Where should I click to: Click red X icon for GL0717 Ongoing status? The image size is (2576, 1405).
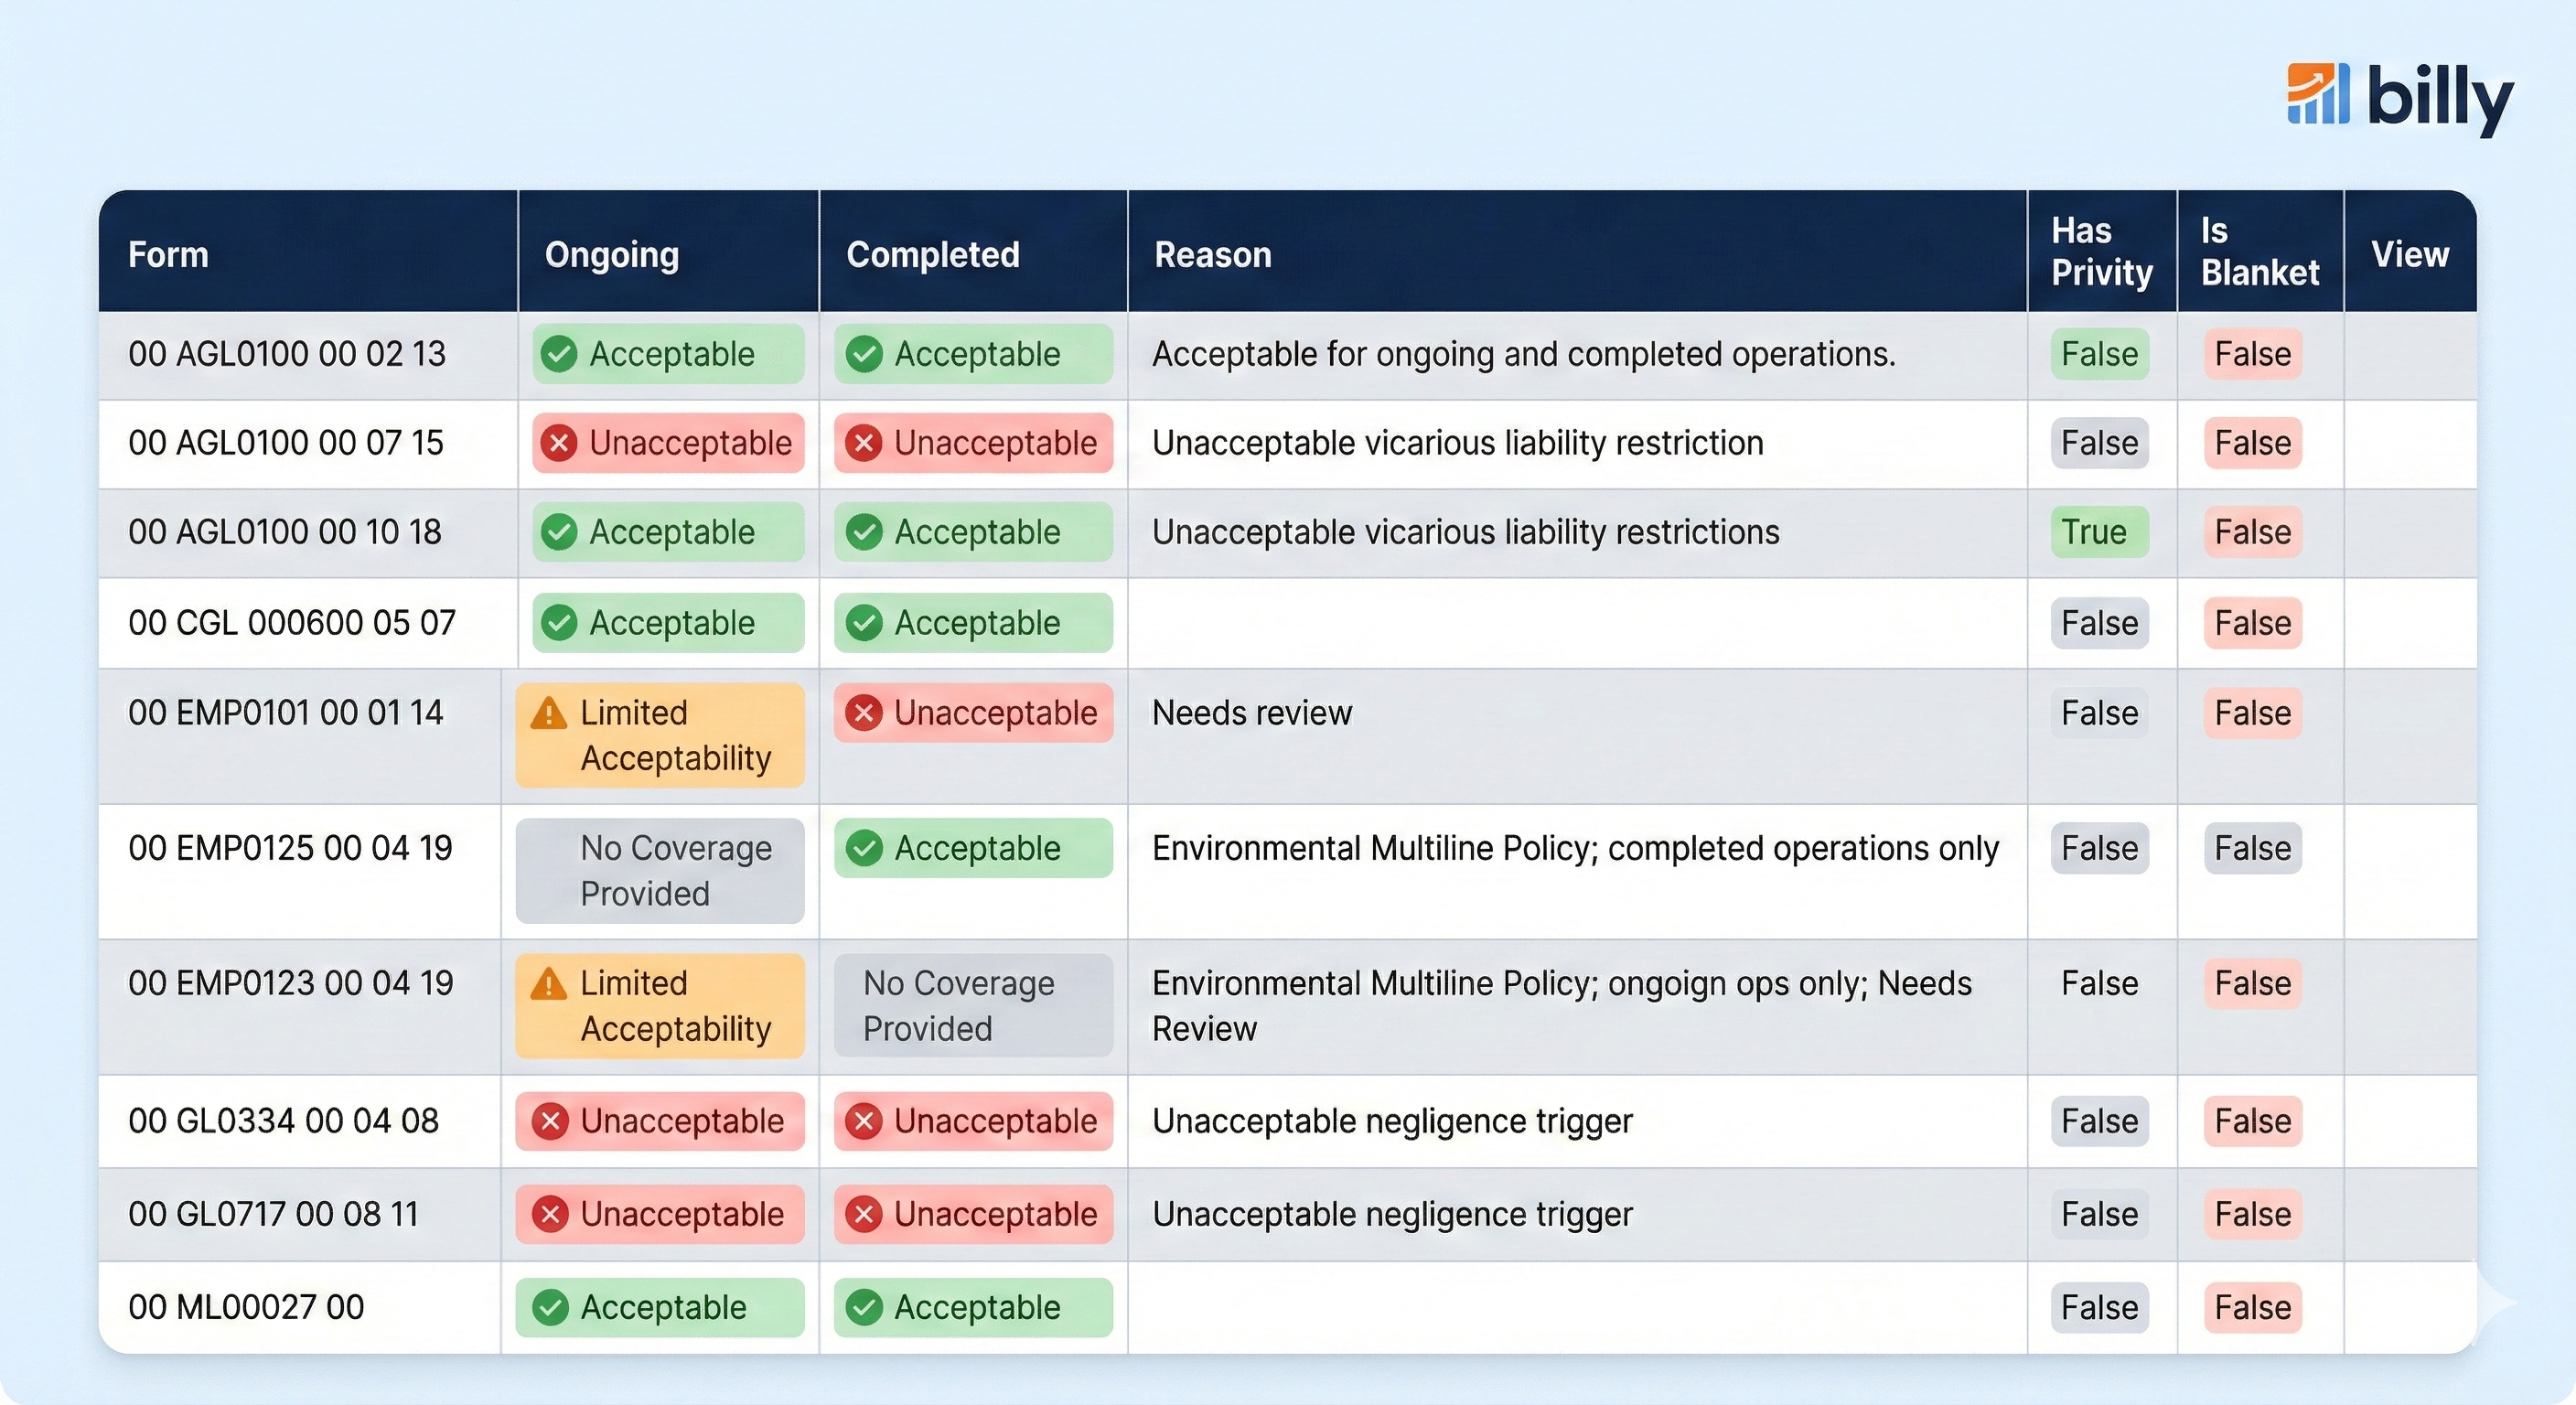(550, 1214)
